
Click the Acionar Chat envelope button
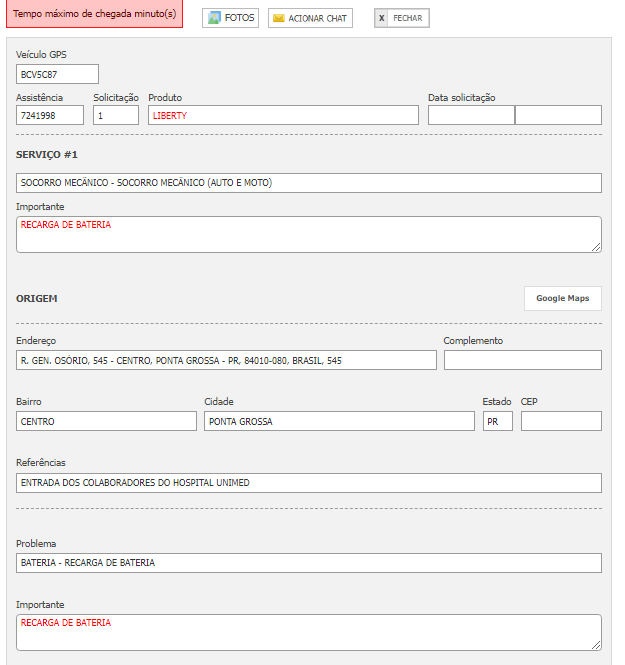[310, 18]
